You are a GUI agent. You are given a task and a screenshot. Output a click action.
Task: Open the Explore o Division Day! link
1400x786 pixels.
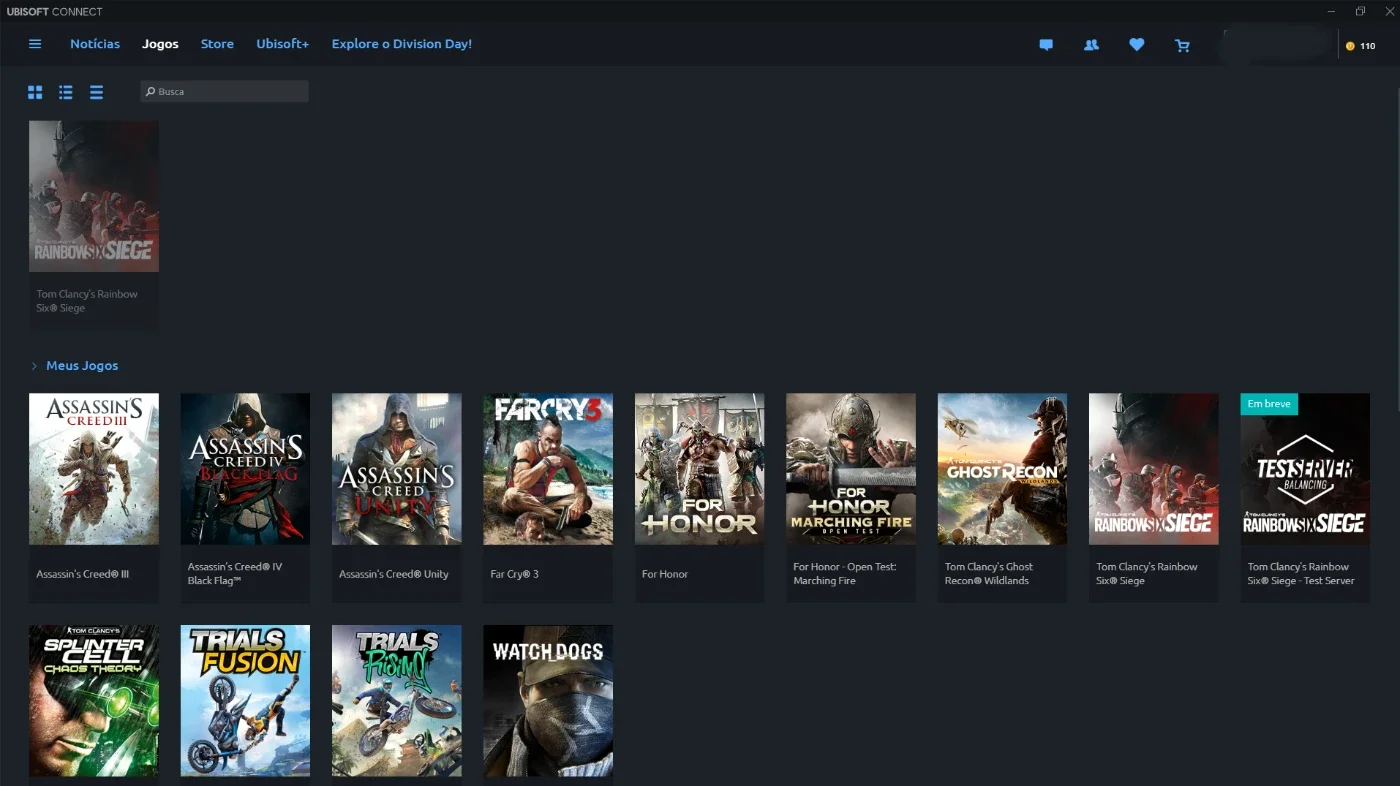pos(402,44)
